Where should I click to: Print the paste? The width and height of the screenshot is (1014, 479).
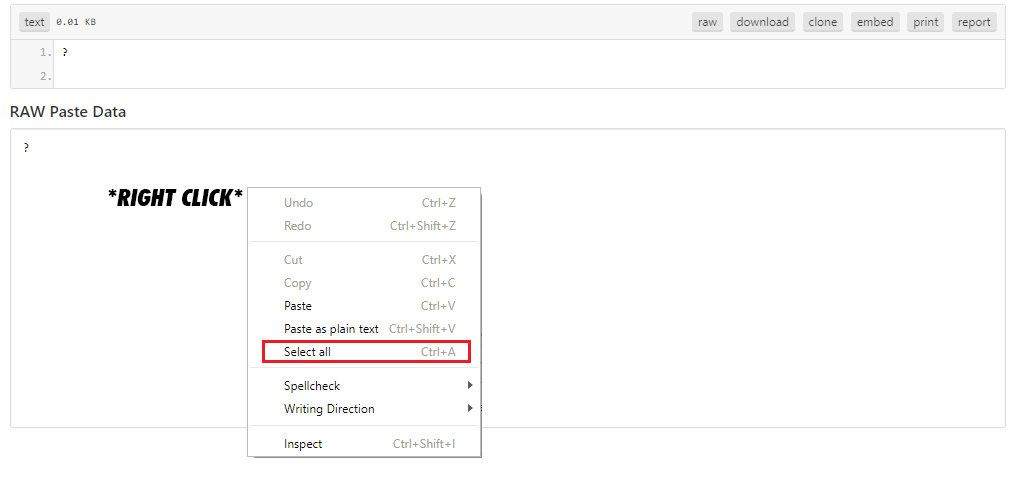926,22
